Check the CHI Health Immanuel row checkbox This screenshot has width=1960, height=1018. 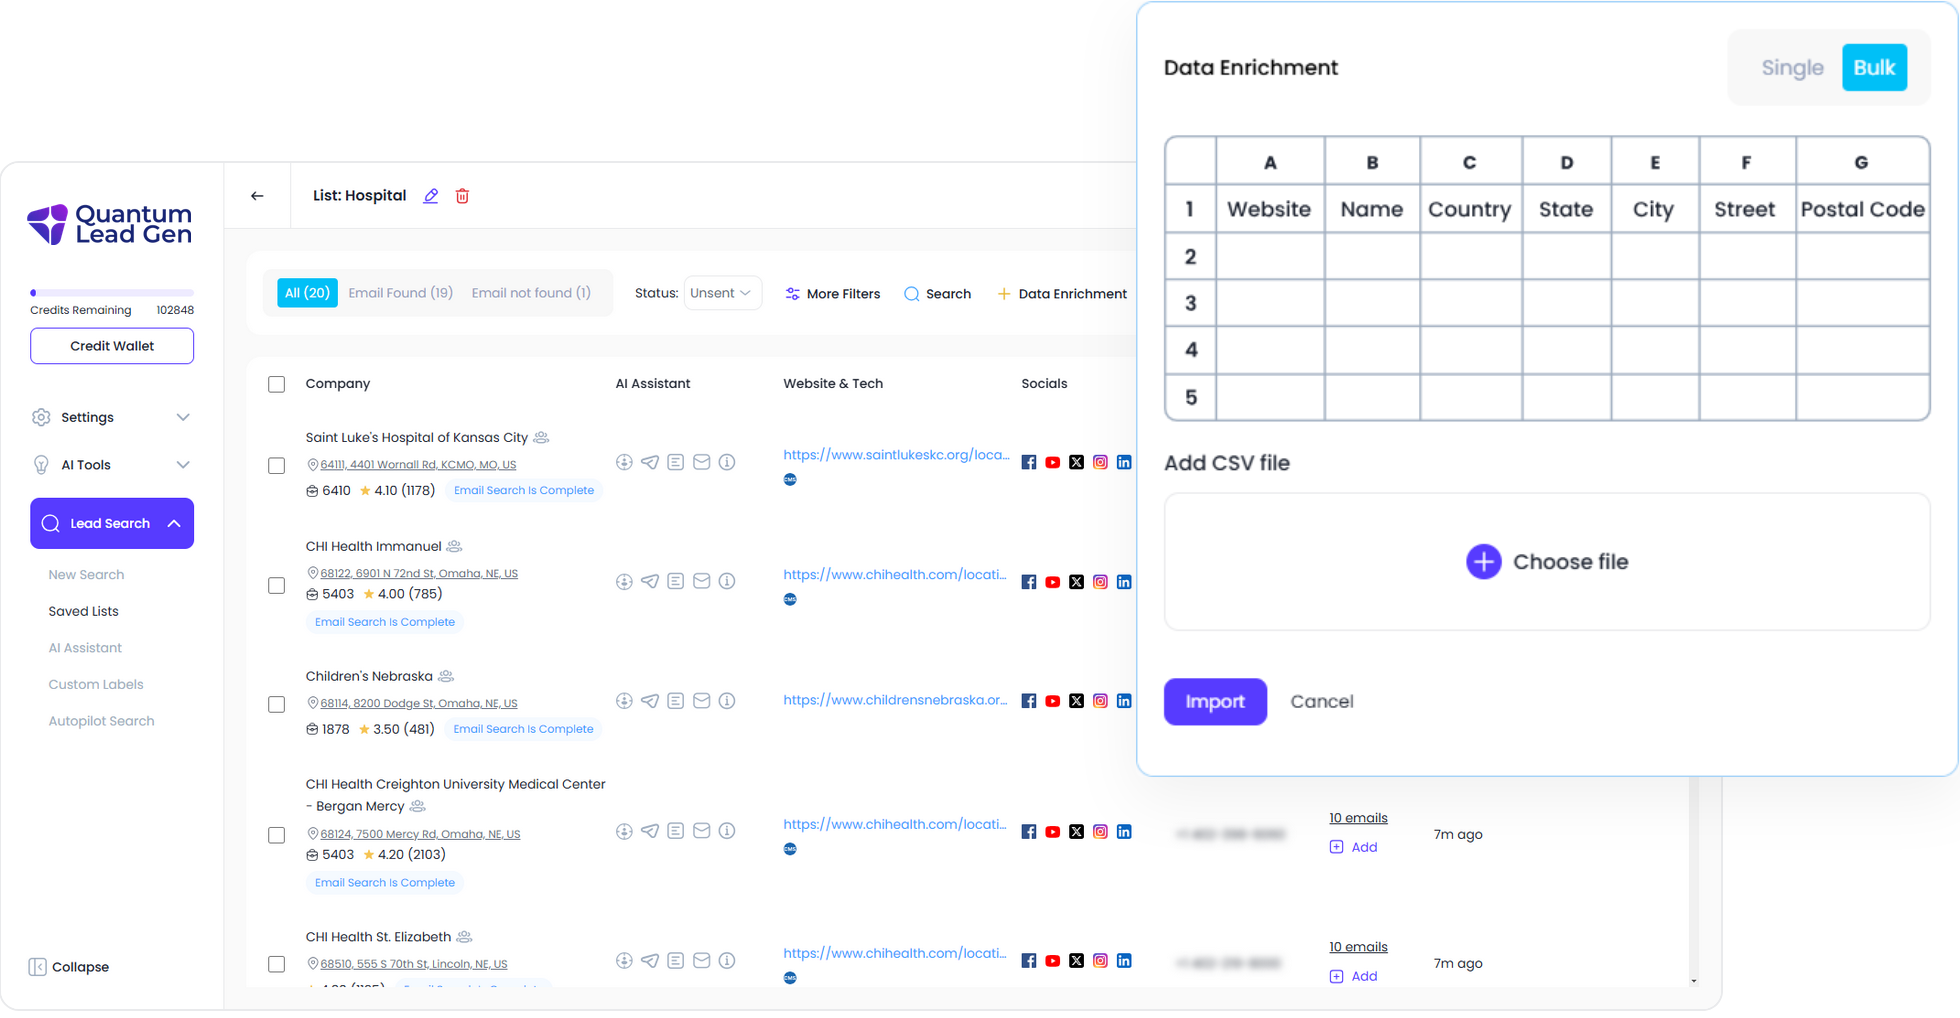[277, 586]
